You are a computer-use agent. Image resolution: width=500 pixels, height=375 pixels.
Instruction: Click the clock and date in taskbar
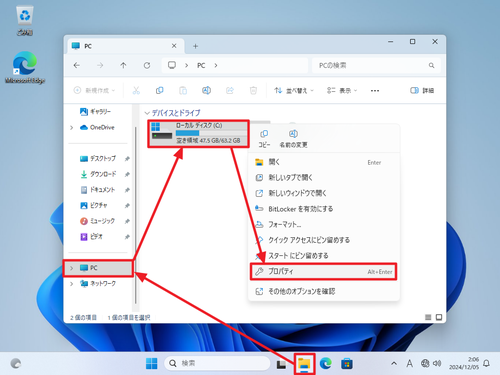coord(464,363)
